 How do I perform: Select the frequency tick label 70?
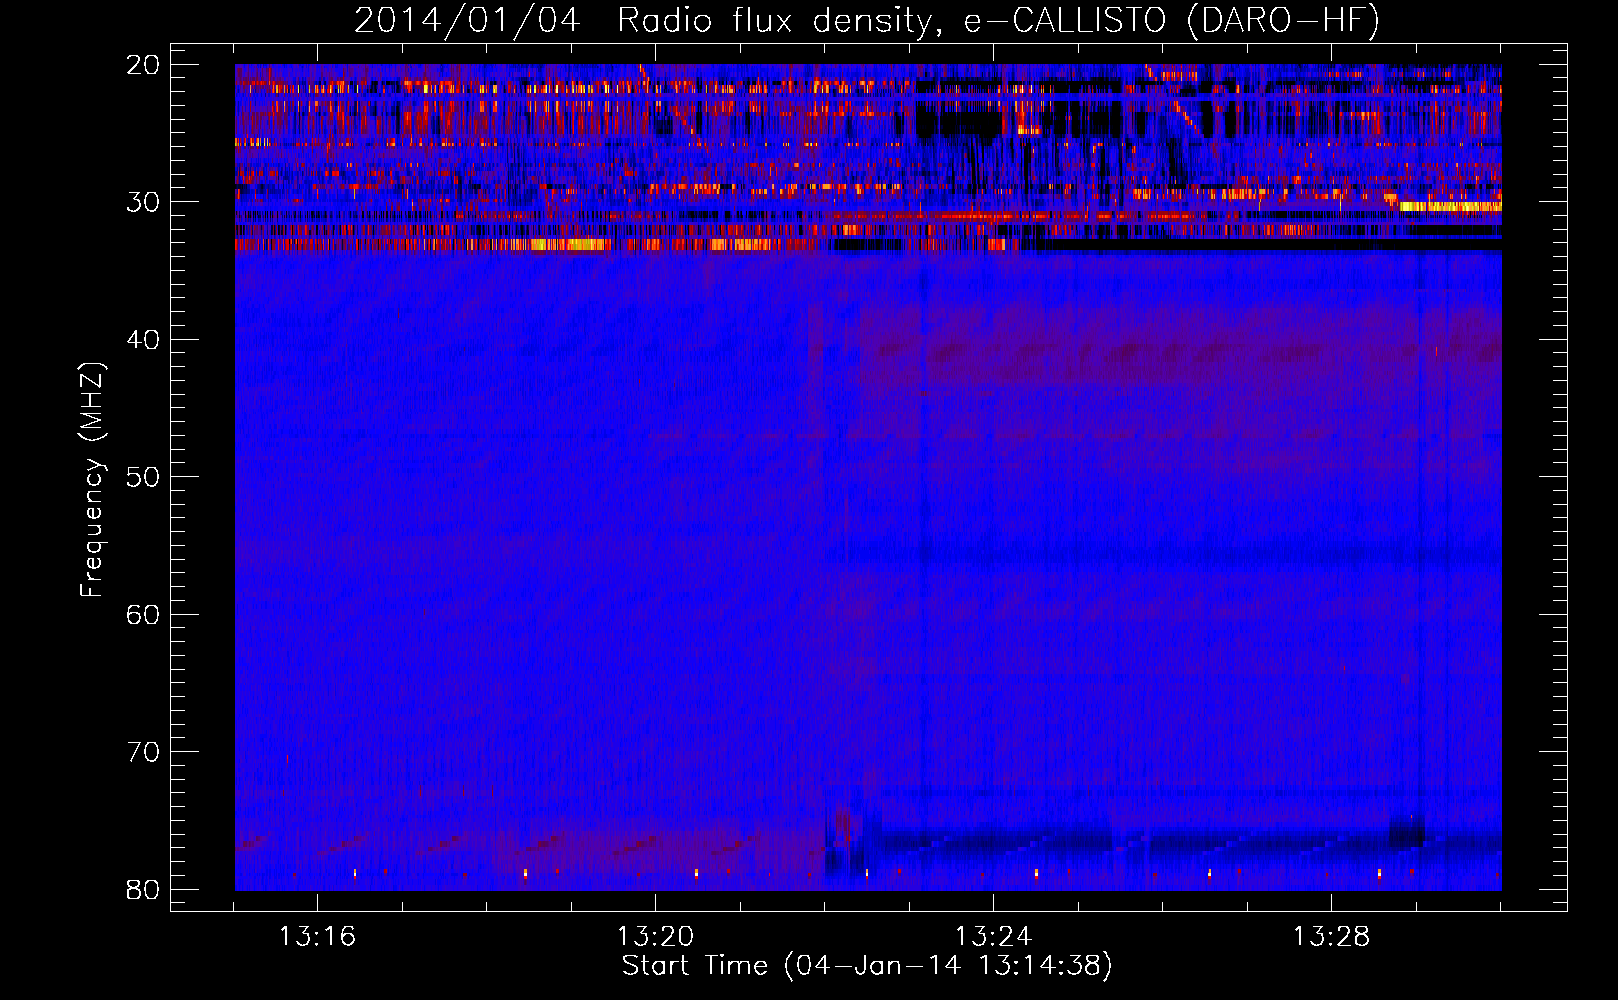[x=143, y=752]
